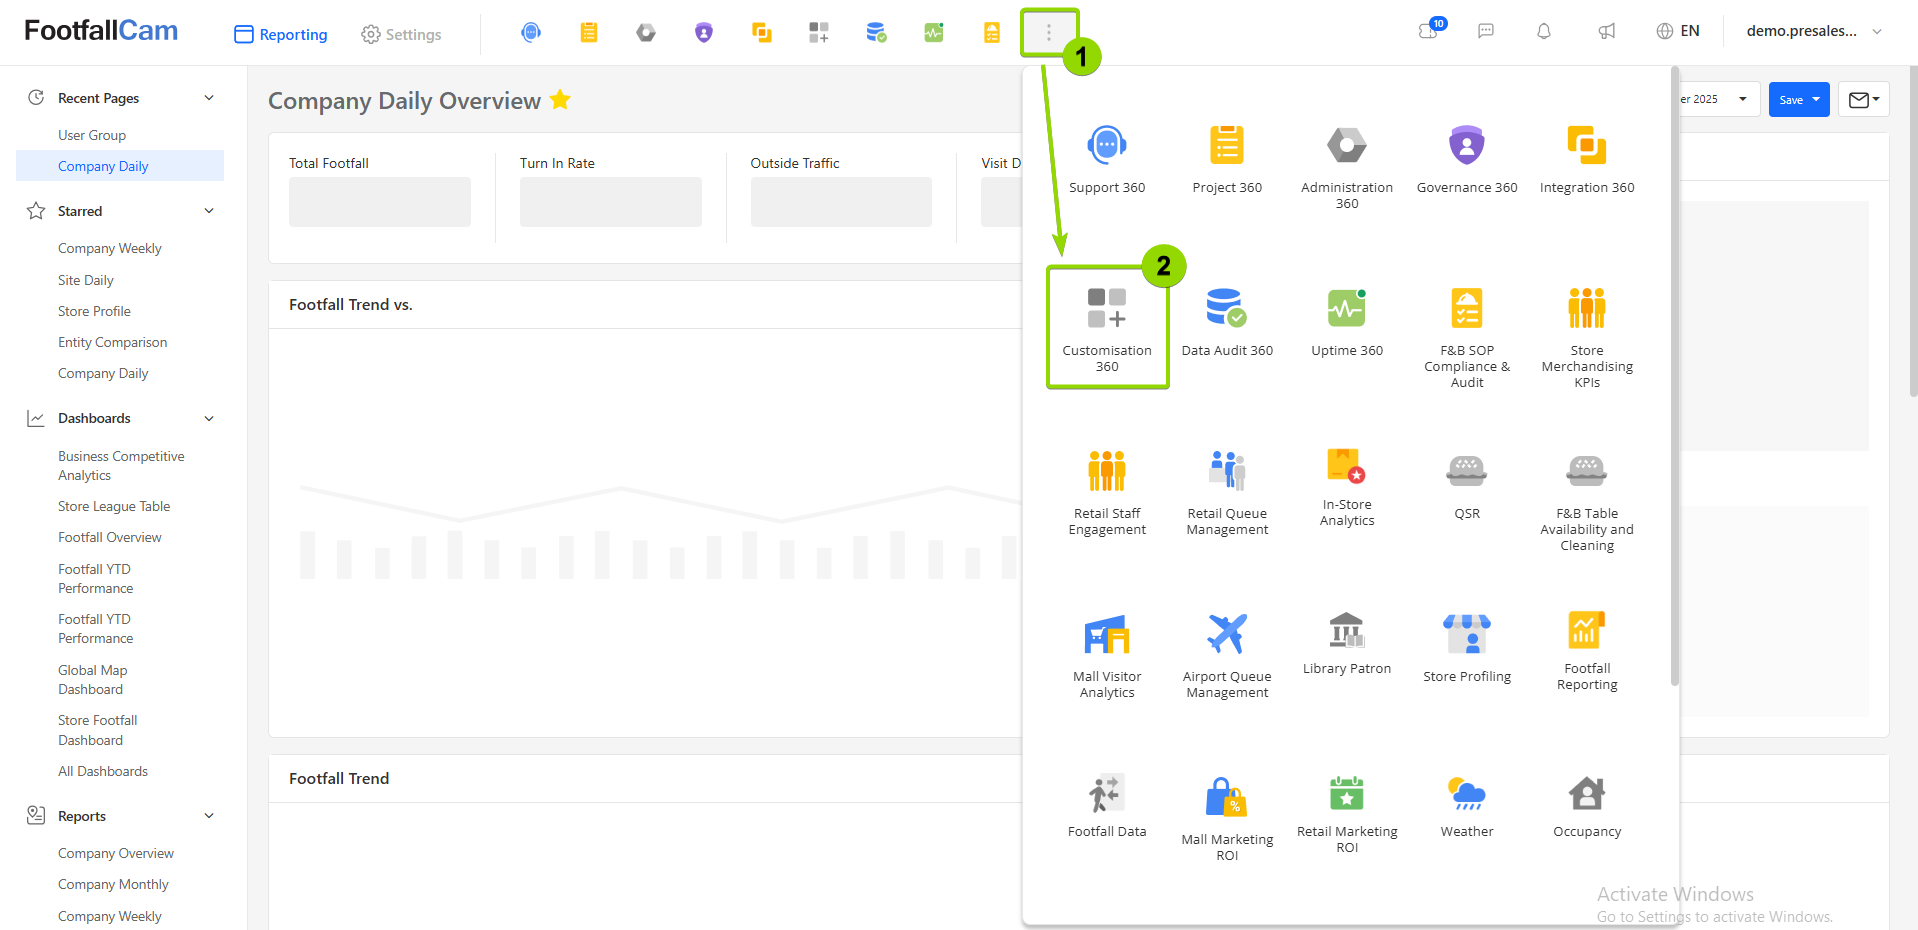Open Store League Table dashboard
This screenshot has height=930, width=1918.
[114, 506]
